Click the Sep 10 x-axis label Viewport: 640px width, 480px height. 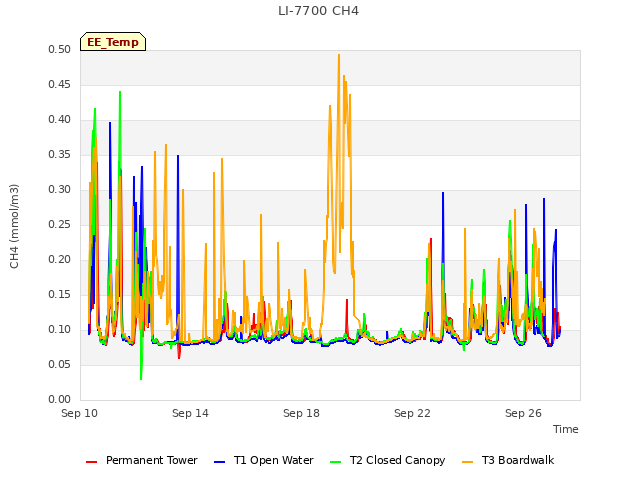point(79,413)
